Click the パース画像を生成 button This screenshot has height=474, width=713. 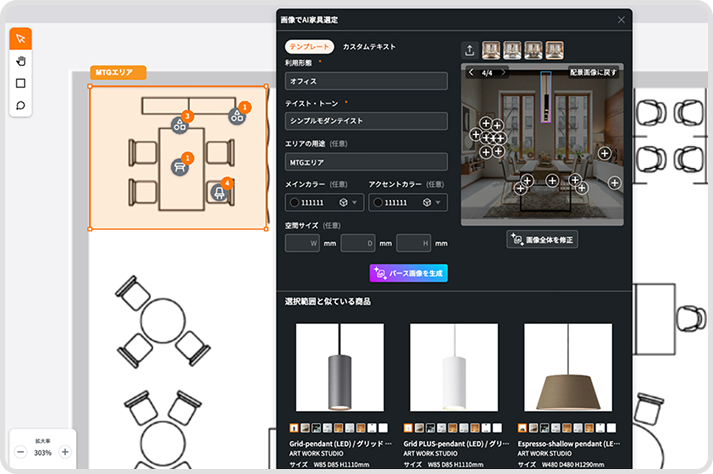pyautogui.click(x=407, y=272)
